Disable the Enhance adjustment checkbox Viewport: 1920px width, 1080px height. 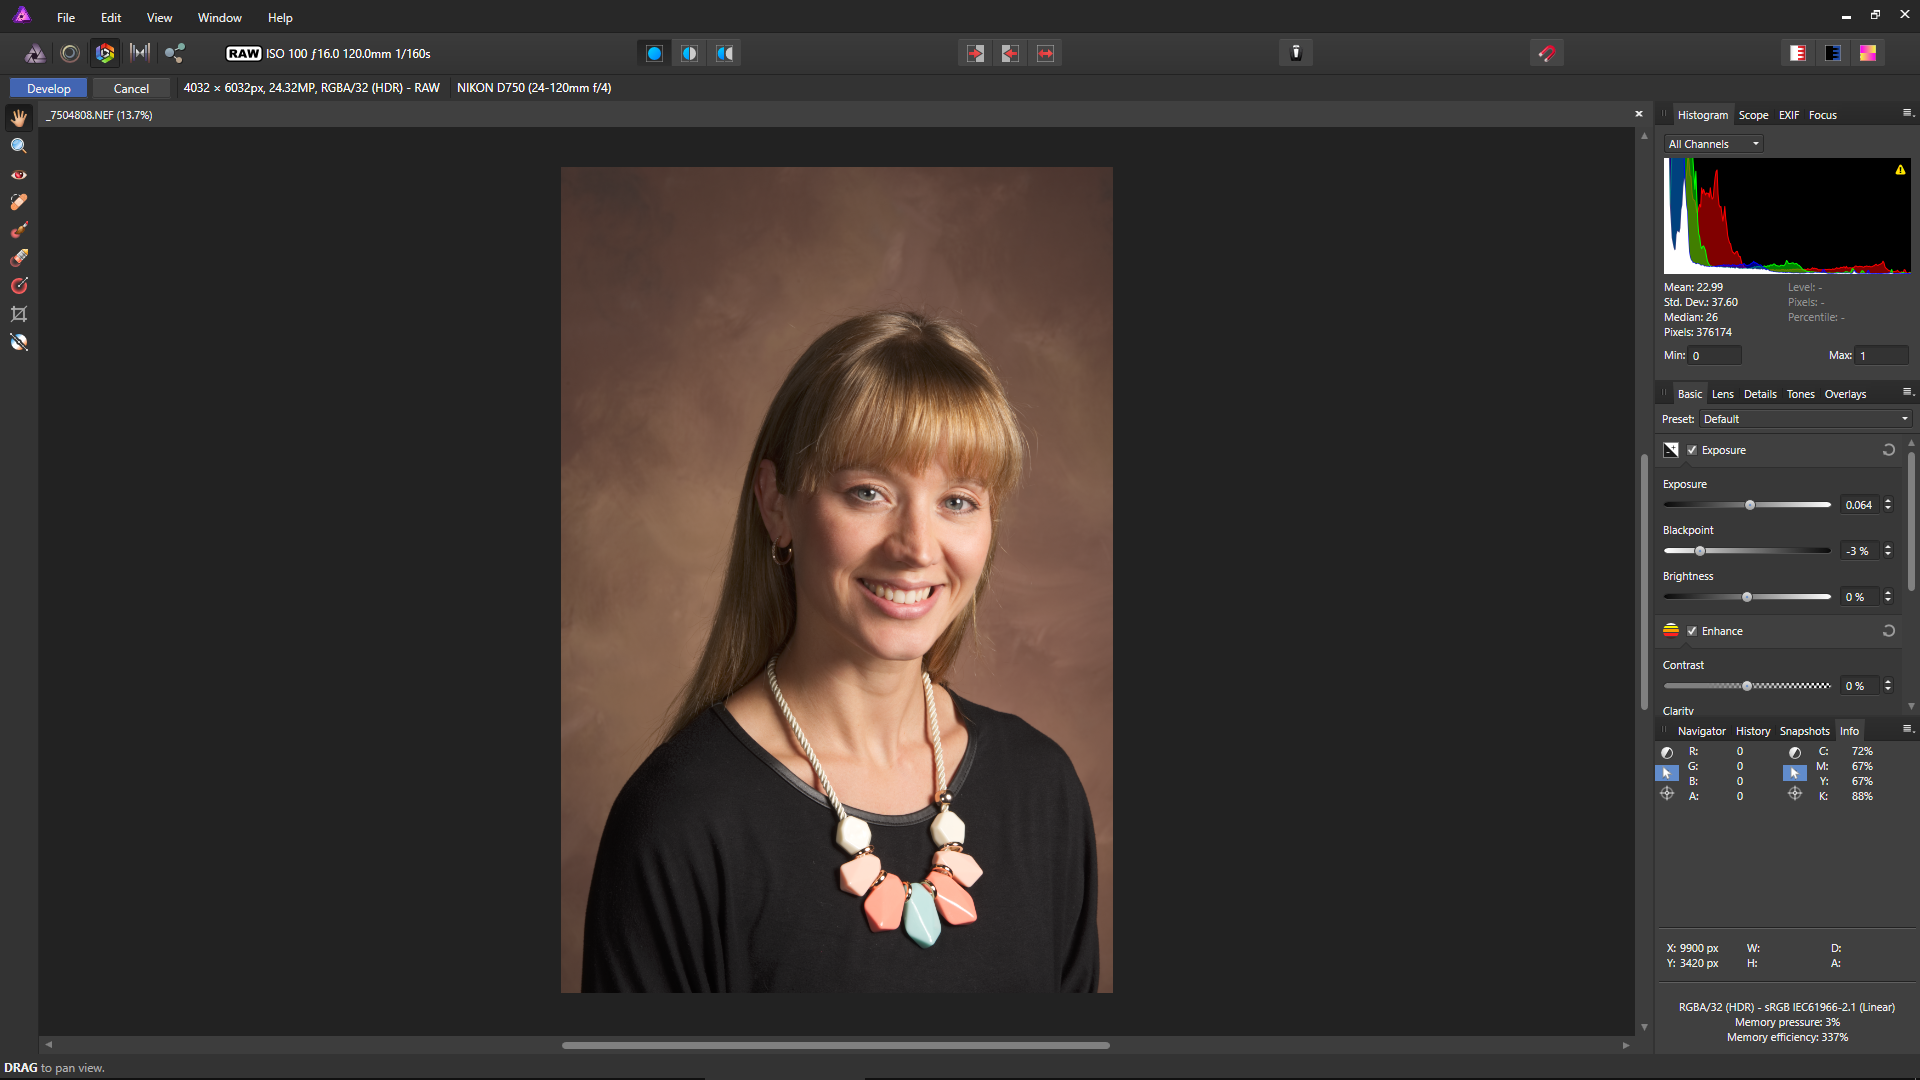pyautogui.click(x=1692, y=631)
